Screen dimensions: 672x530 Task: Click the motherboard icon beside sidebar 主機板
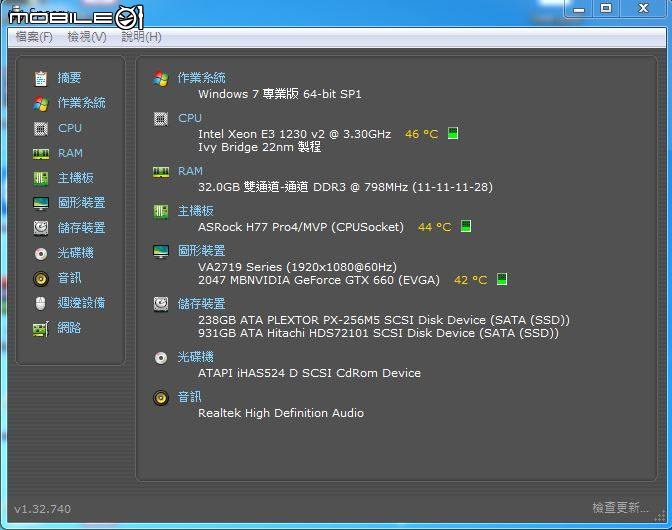41,178
